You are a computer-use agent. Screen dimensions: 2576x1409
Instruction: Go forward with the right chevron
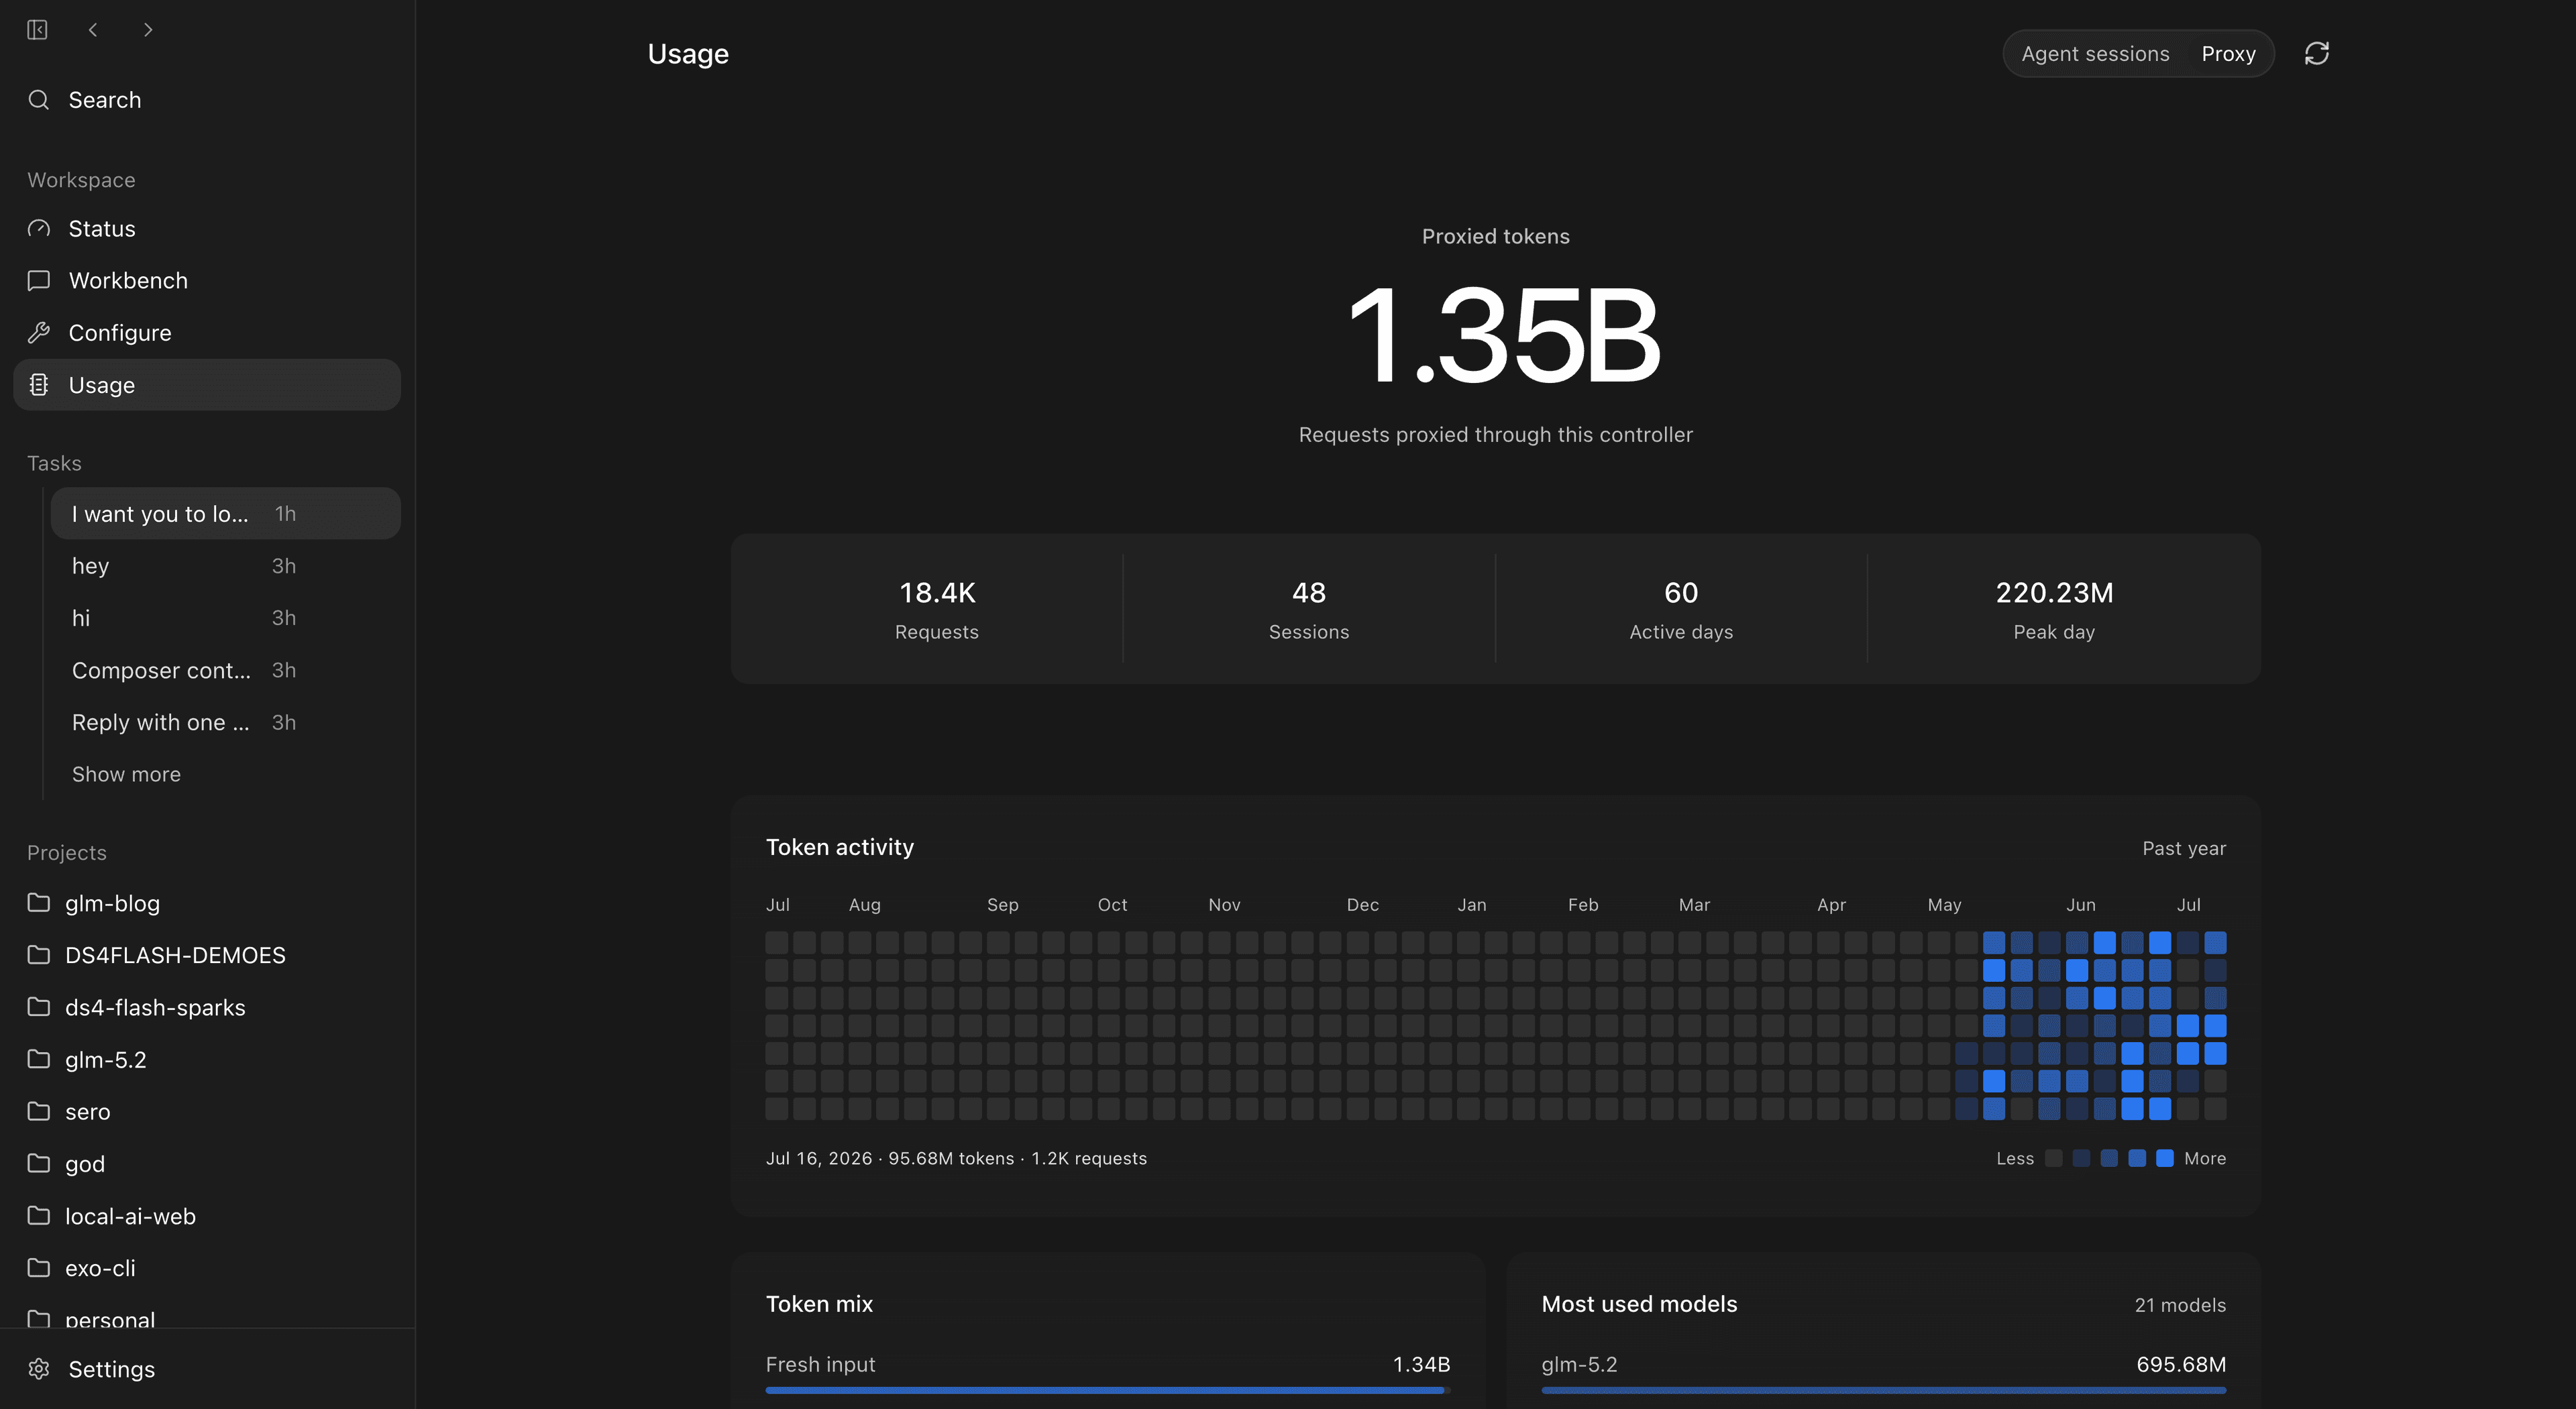[148, 30]
